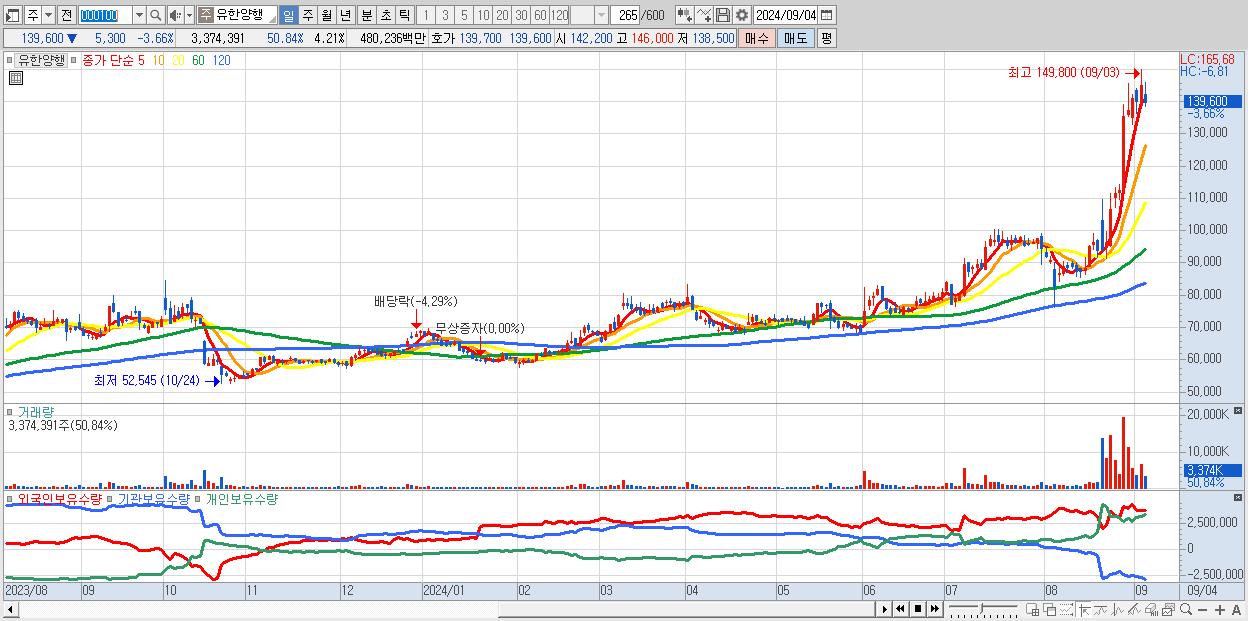Select the 틱 tick chart period
The width and height of the screenshot is (1248, 621).
404,15
